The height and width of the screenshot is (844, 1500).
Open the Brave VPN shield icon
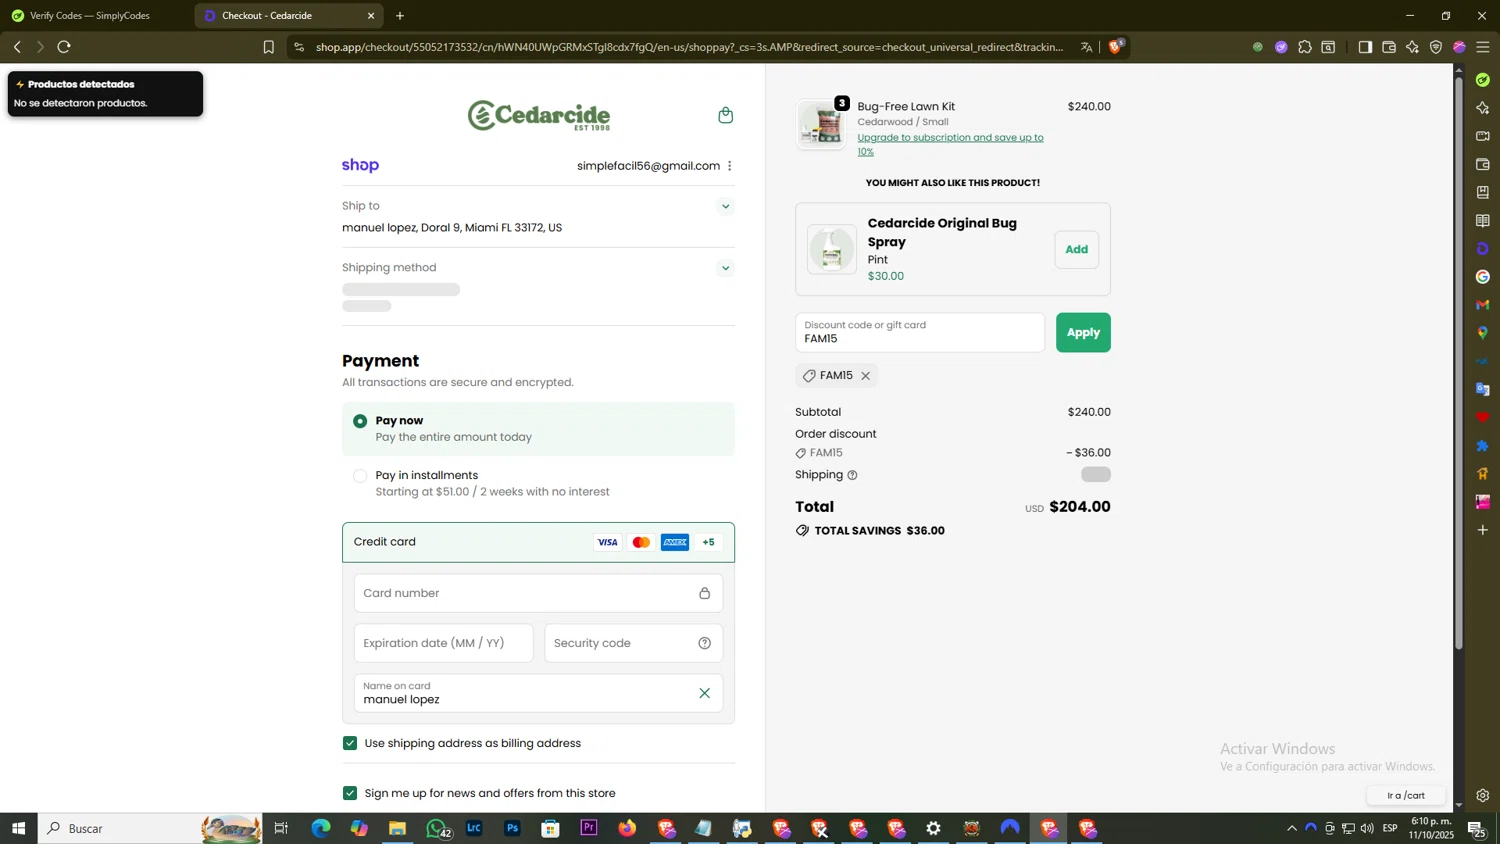pos(1436,47)
